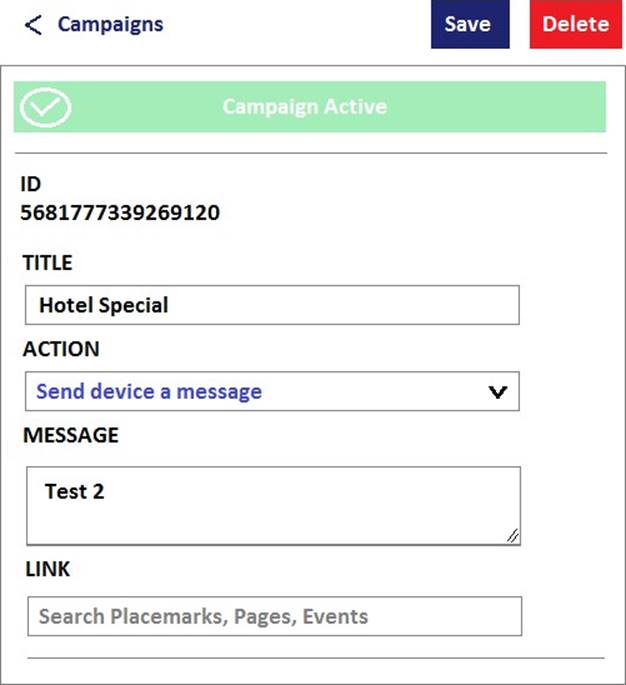Select the campaign ID number text
626x685 pixels.
pyautogui.click(x=120, y=213)
